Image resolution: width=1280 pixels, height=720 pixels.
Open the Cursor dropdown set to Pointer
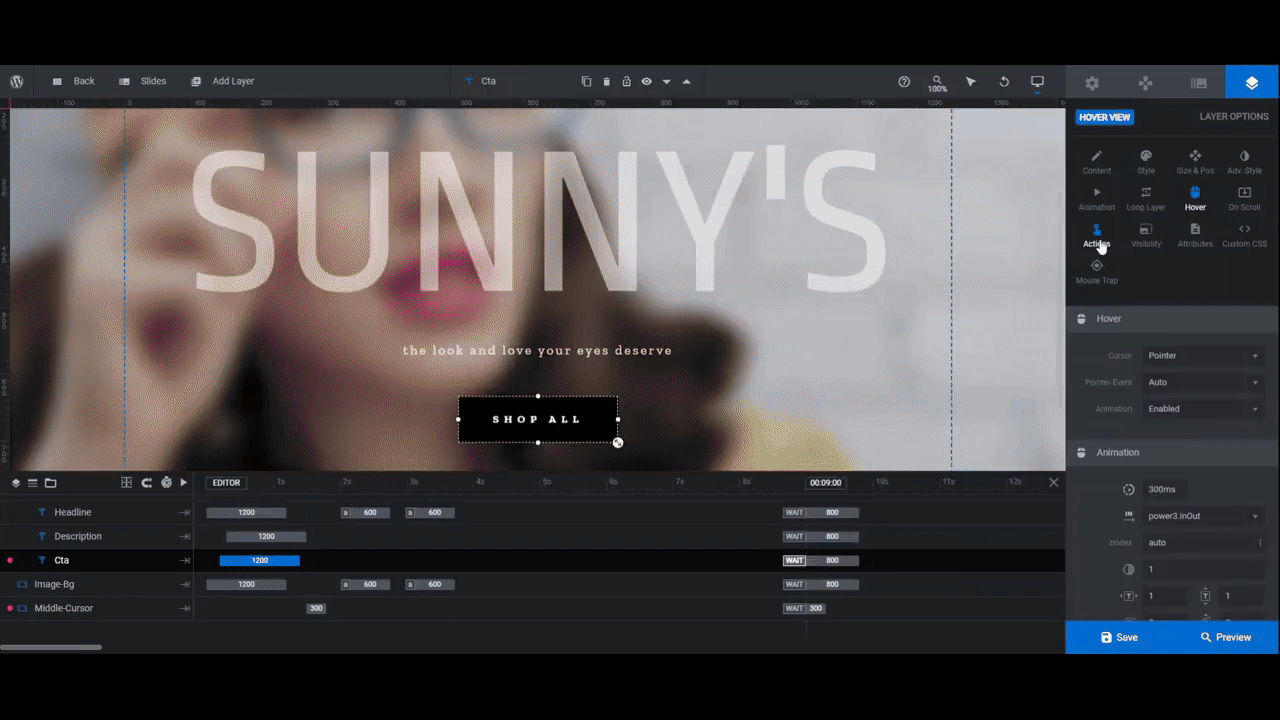[x=1203, y=355]
